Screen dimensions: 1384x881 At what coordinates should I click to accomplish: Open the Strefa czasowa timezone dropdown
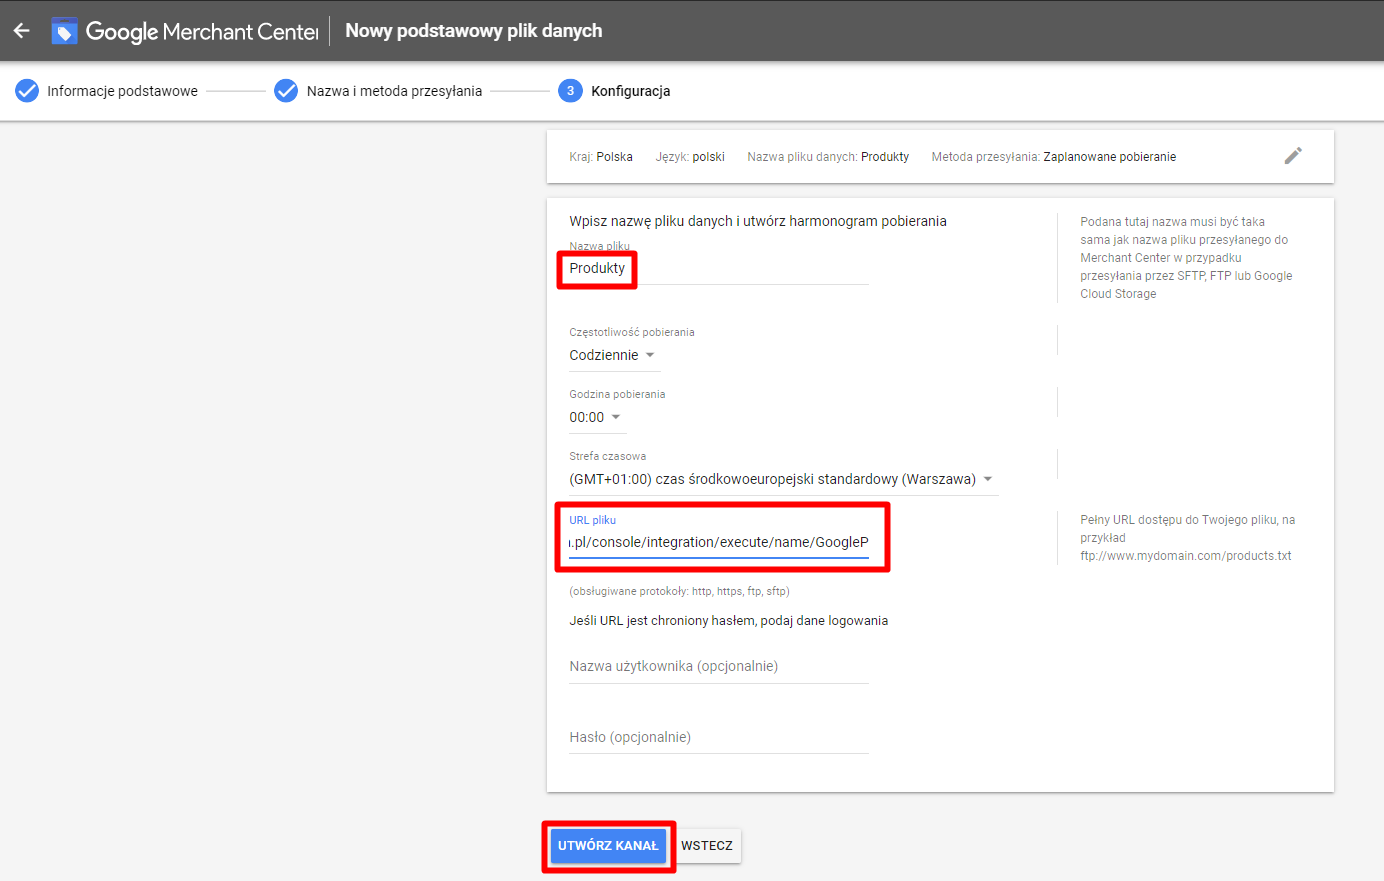[781, 479]
